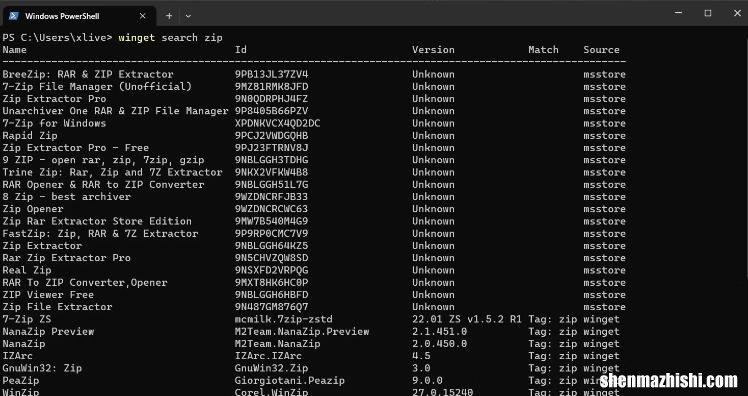Click the 'Match' column header
This screenshot has width=748, height=396.
[x=543, y=50]
